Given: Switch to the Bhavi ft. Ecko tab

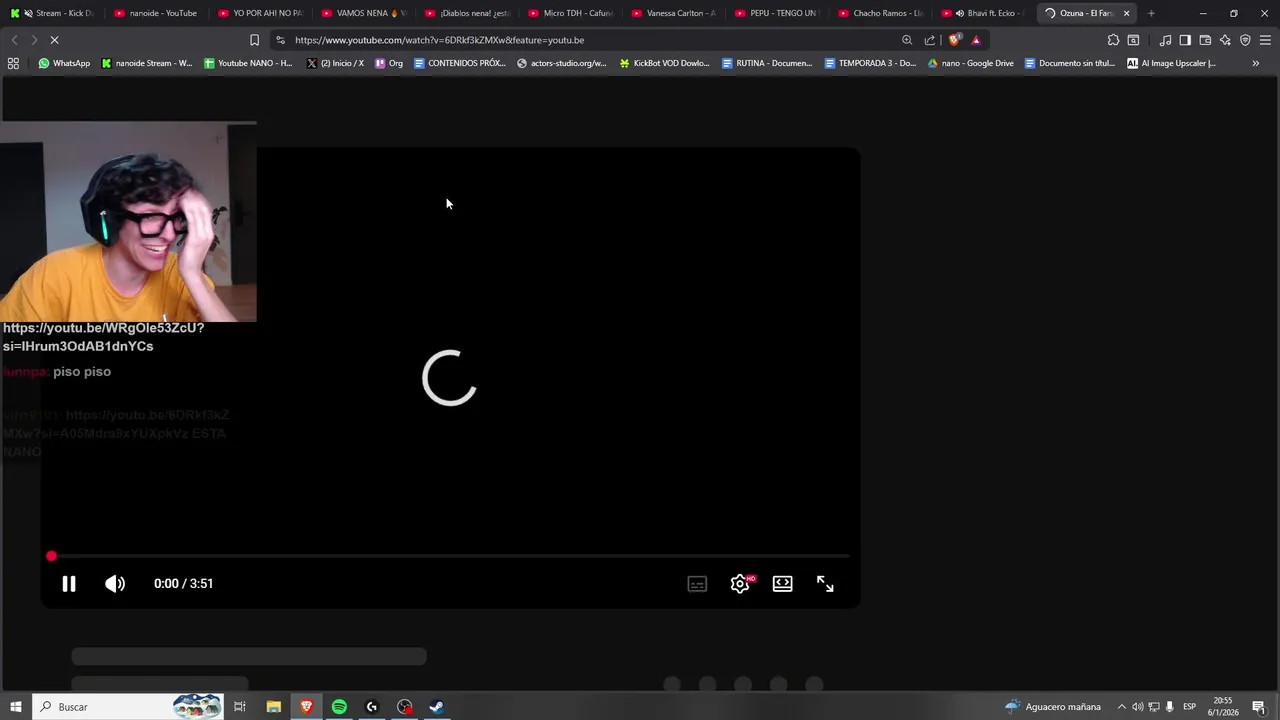Looking at the screenshot, I should [x=983, y=13].
